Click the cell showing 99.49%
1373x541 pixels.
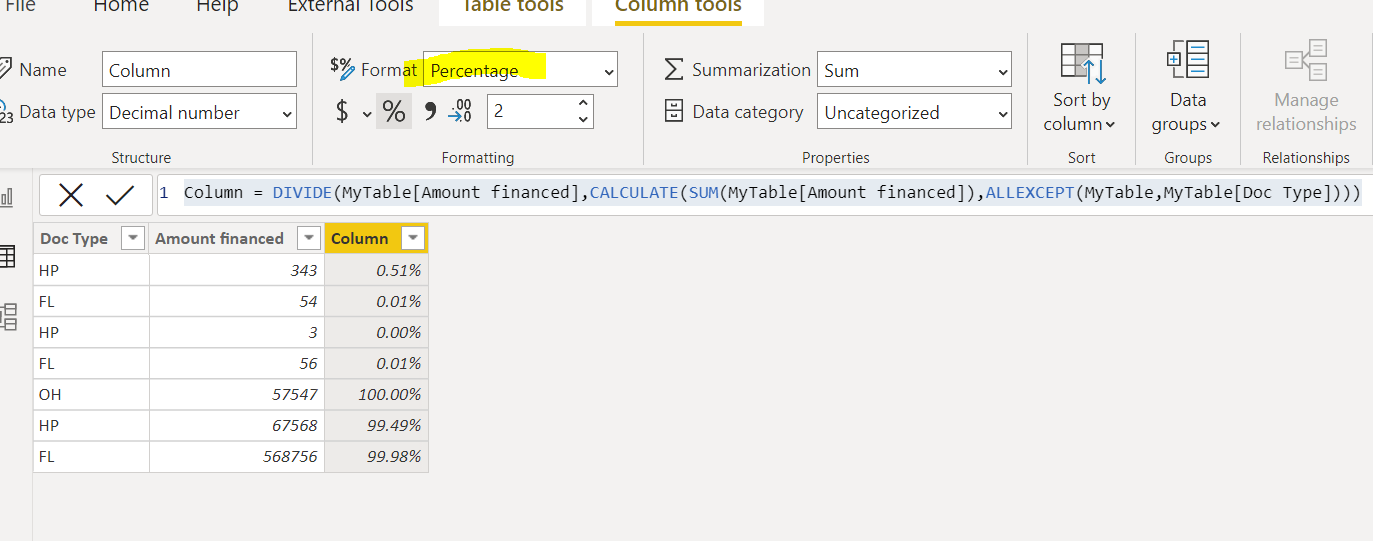click(x=377, y=426)
